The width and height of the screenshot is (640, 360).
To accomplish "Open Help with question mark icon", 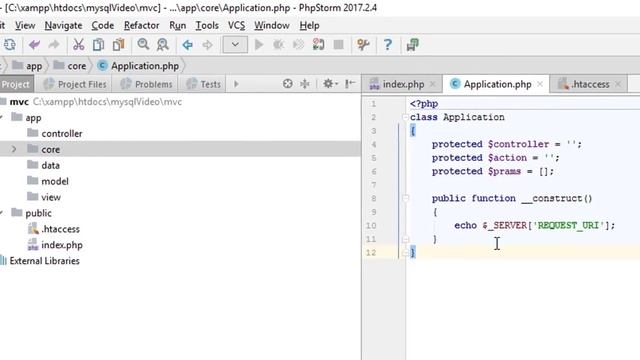I will click(387, 44).
